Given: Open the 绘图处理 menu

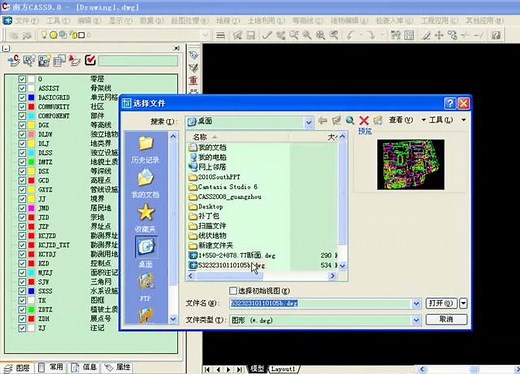Looking at the screenshot, I should (190, 21).
